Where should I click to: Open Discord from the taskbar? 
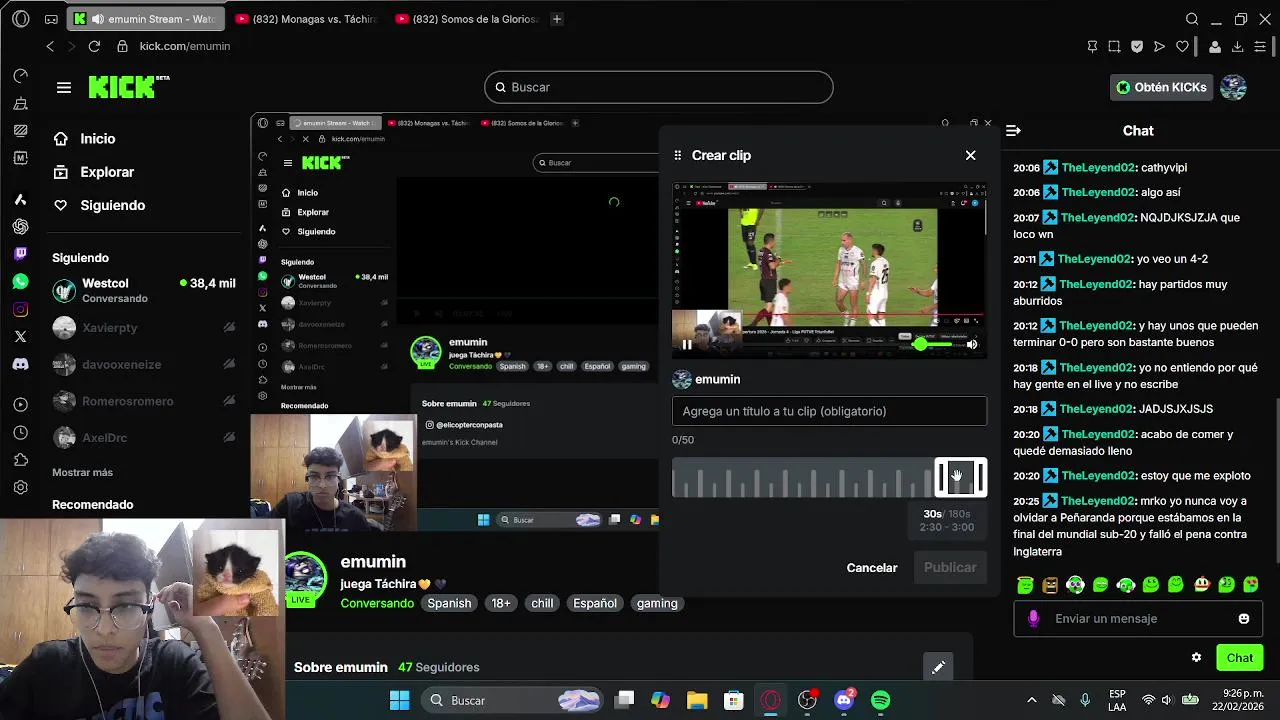844,700
